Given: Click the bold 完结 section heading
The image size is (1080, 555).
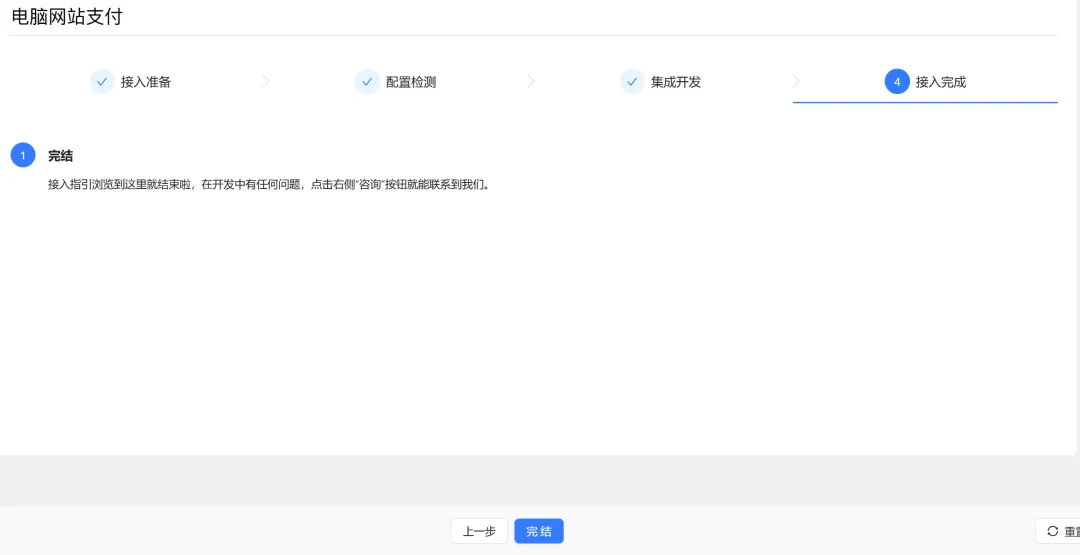Looking at the screenshot, I should (60, 156).
